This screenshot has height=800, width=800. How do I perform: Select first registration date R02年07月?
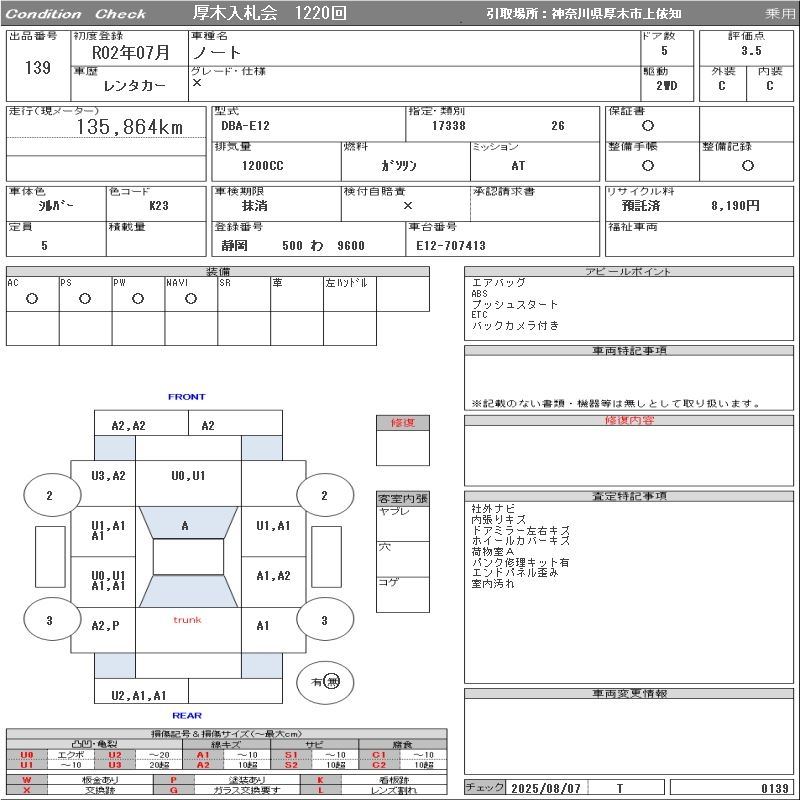click(131, 52)
